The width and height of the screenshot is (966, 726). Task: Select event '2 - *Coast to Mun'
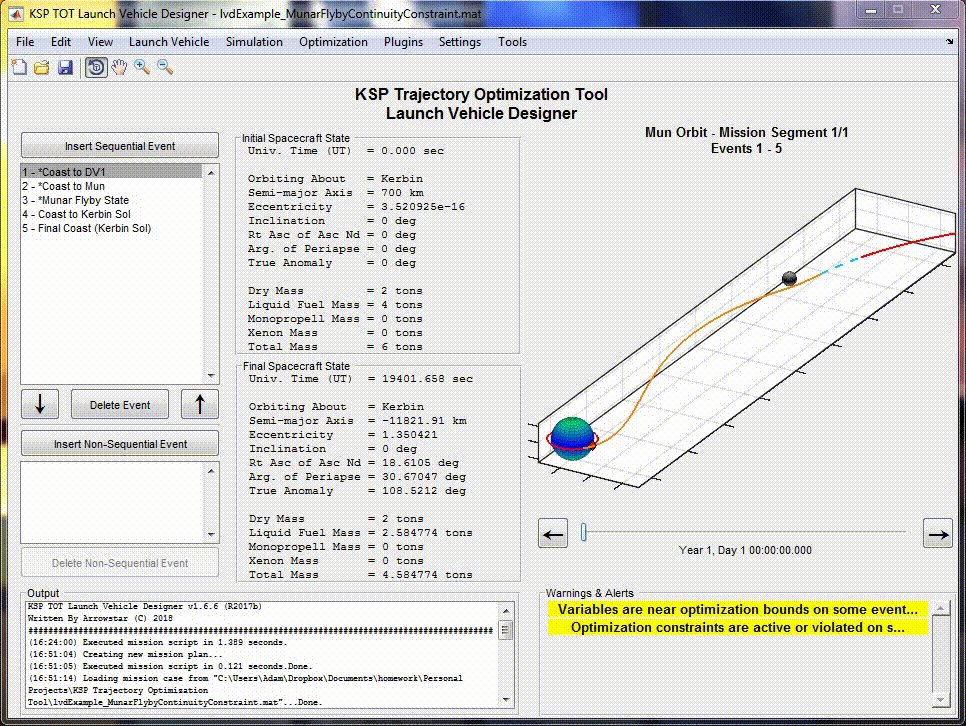pos(112,186)
